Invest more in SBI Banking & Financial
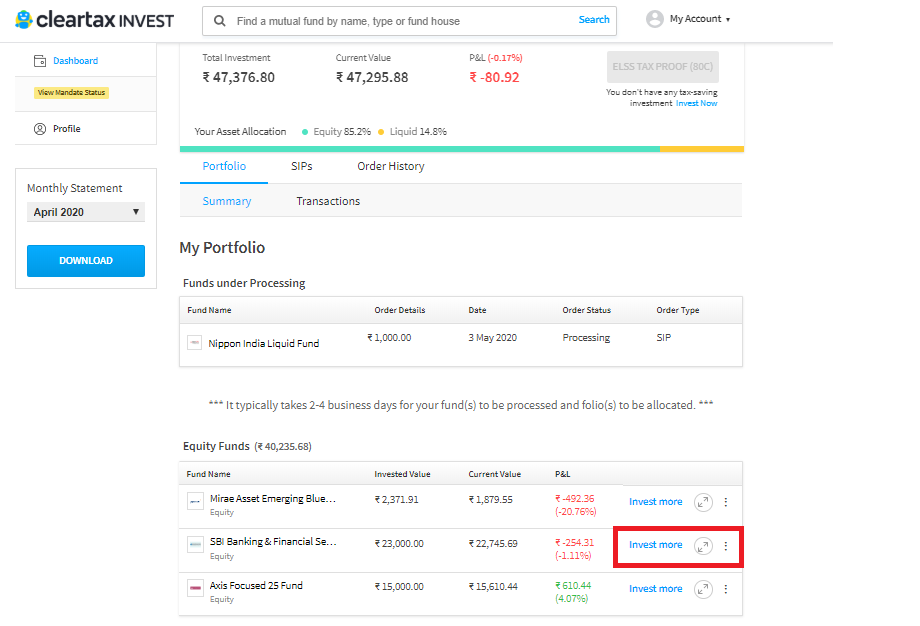This screenshot has width=920, height=626. click(655, 545)
